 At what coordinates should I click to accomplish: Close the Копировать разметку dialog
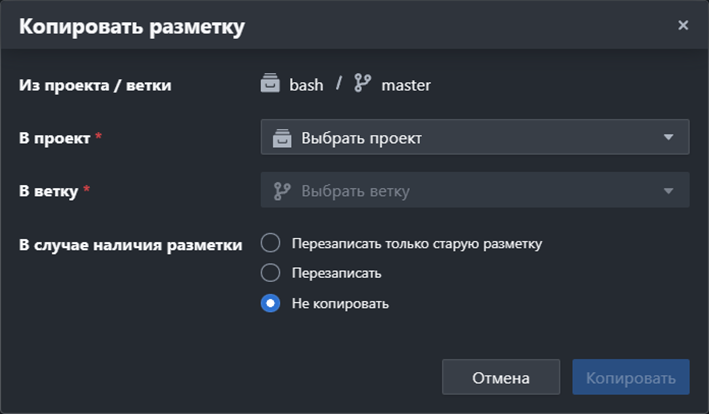point(683,25)
